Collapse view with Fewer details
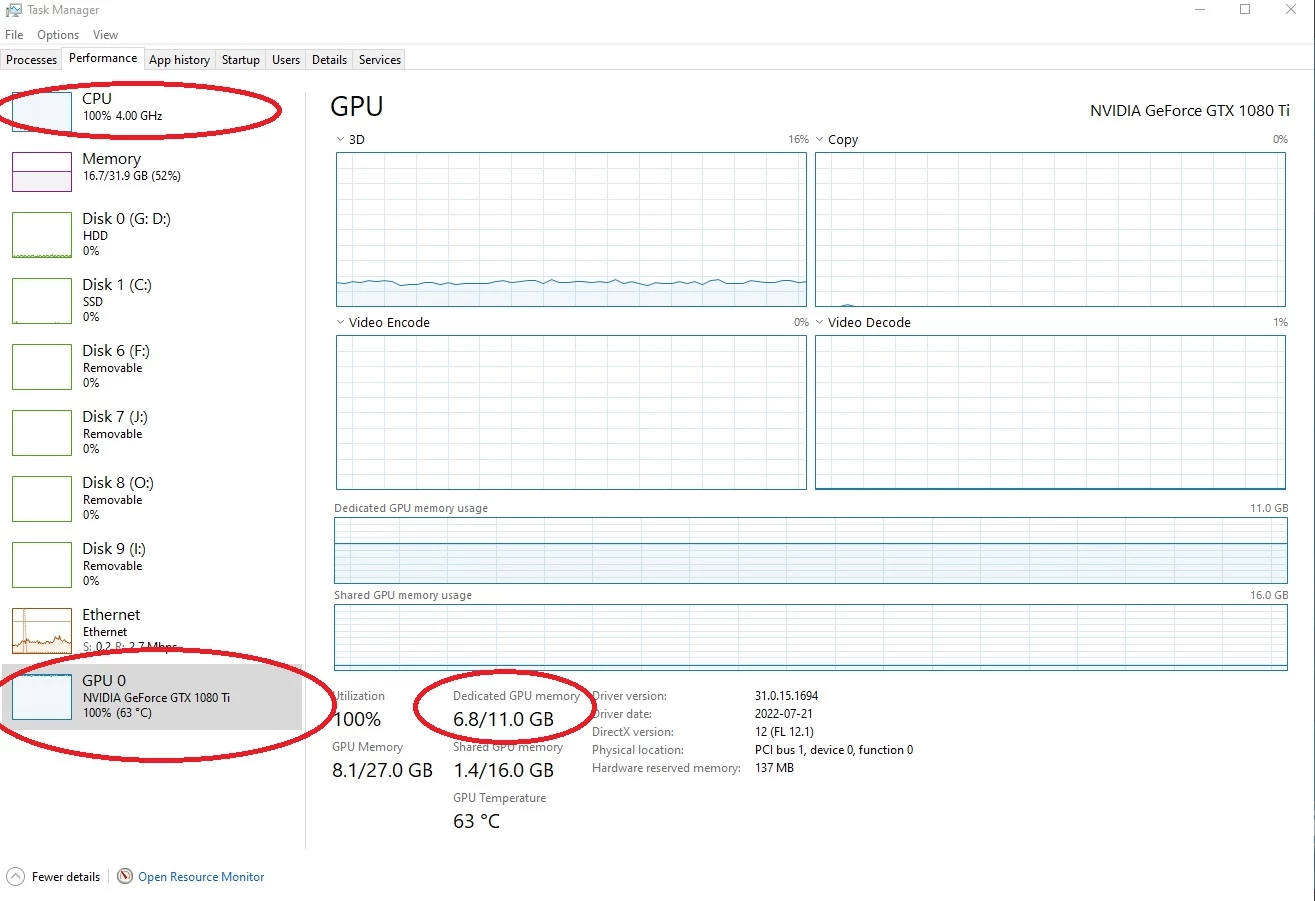The image size is (1315, 901). point(54,877)
